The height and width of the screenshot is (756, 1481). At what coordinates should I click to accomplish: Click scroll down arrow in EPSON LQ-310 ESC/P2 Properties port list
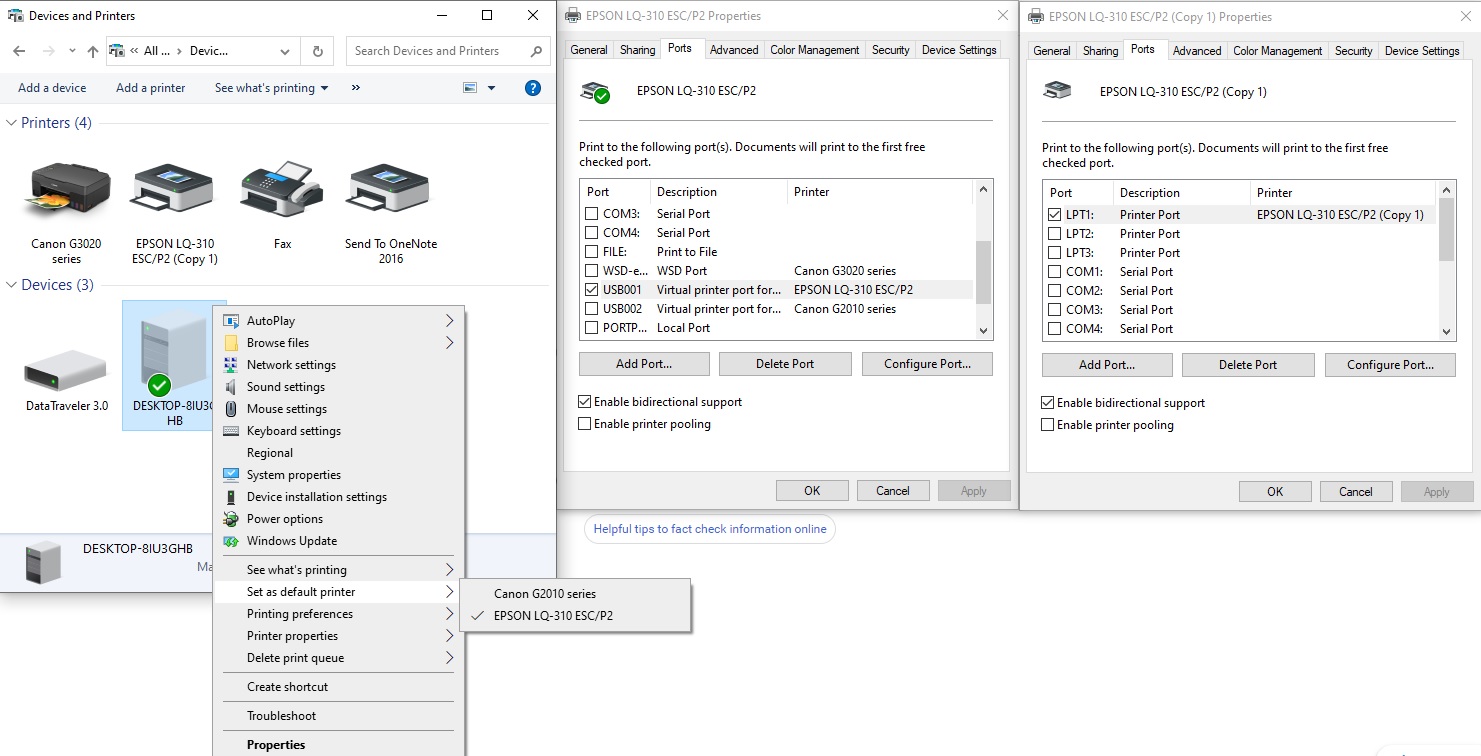coord(983,330)
